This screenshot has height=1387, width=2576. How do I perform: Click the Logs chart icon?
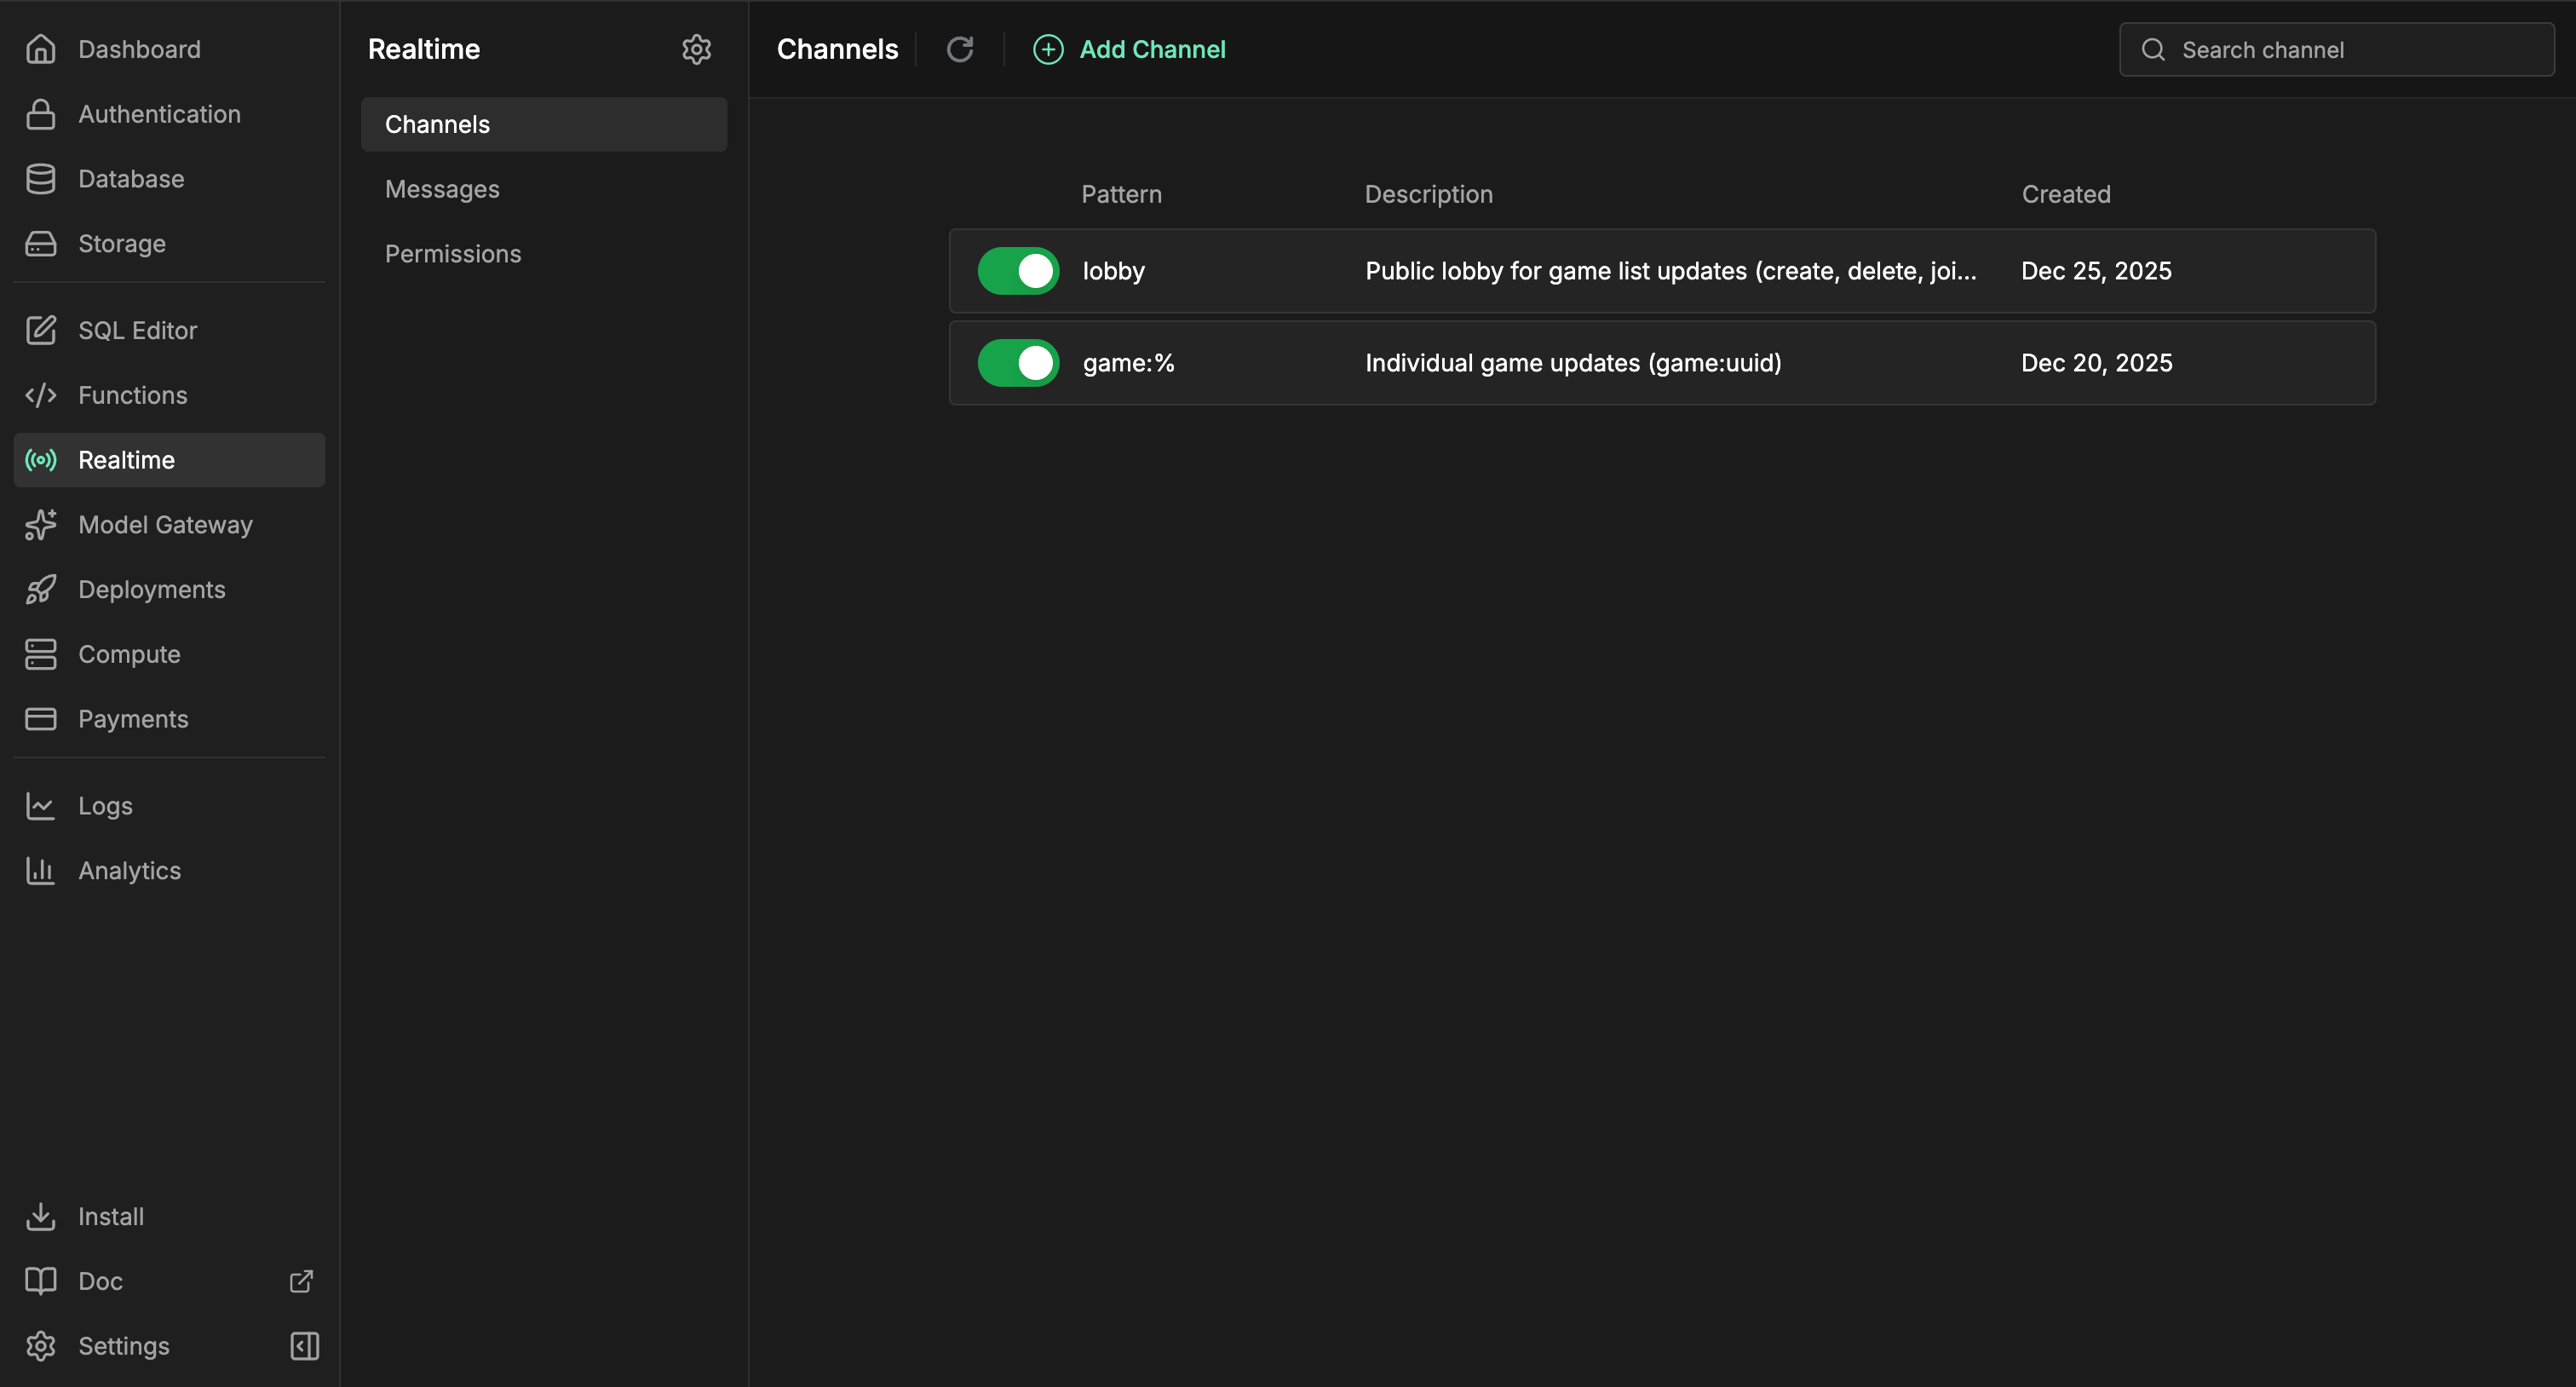click(40, 806)
